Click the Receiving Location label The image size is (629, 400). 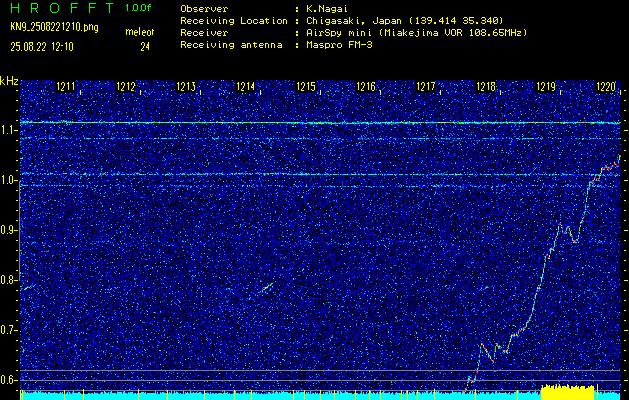click(x=234, y=21)
